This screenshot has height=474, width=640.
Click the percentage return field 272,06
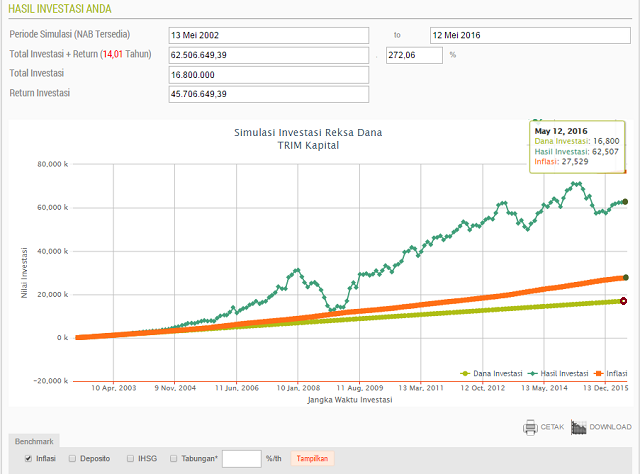point(414,55)
